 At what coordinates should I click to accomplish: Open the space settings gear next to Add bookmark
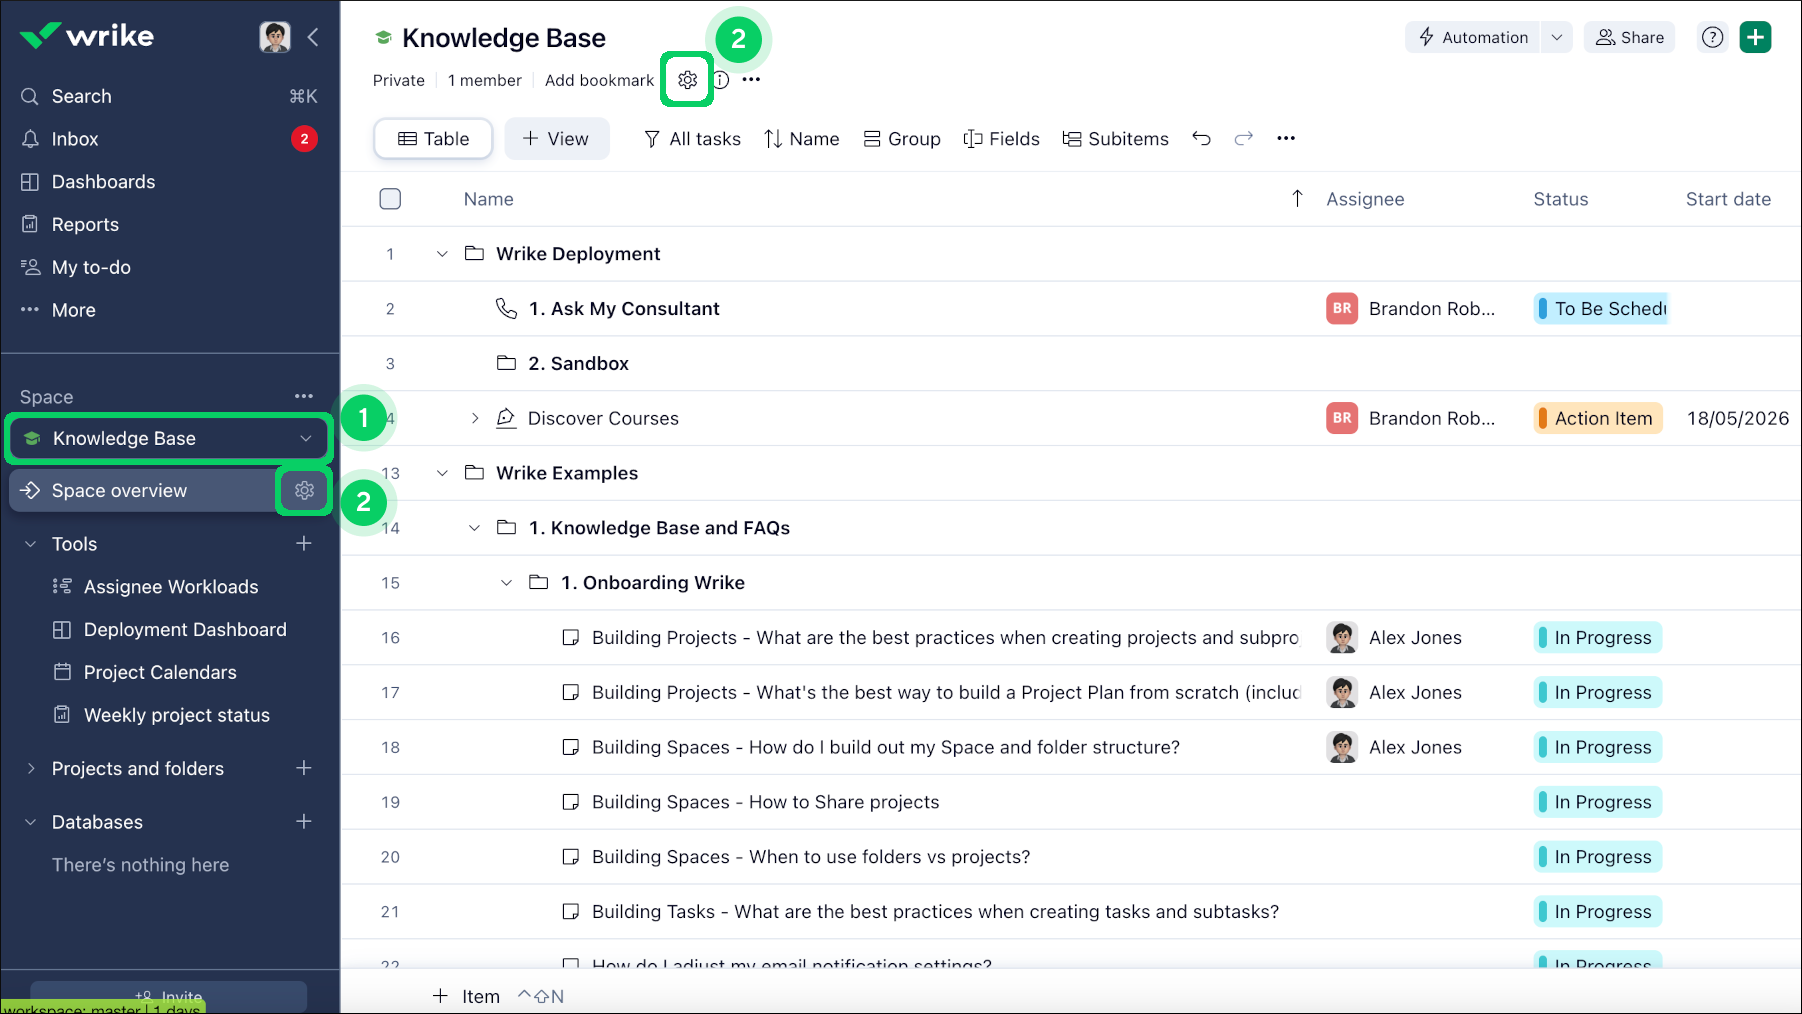[x=687, y=79]
